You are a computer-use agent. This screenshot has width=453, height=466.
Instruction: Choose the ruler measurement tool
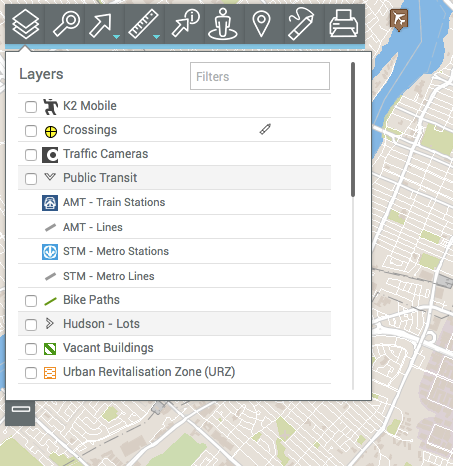pyautogui.click(x=142, y=24)
